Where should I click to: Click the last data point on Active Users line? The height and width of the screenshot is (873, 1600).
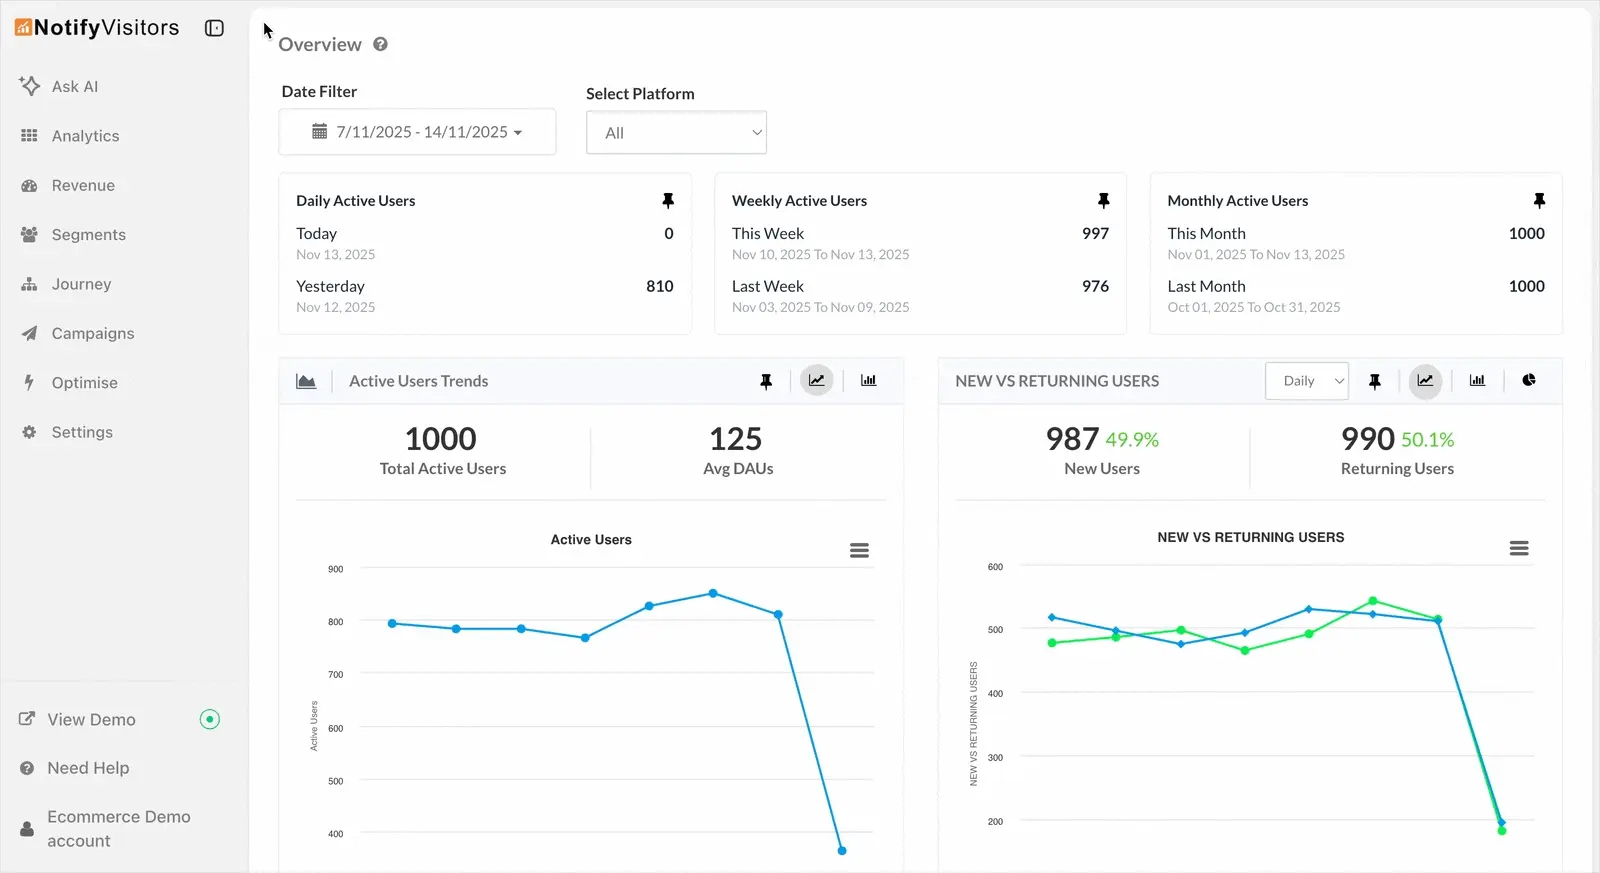coord(842,850)
